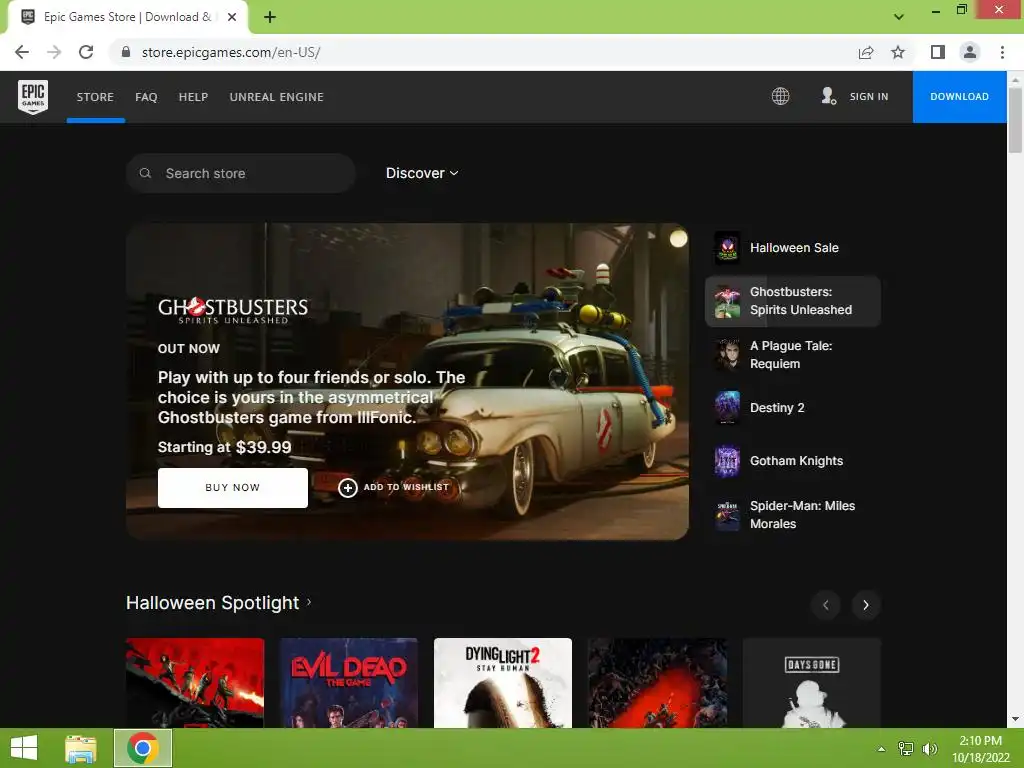Image resolution: width=1024 pixels, height=768 pixels.
Task: Open the FAQ menu item
Action: coord(146,97)
